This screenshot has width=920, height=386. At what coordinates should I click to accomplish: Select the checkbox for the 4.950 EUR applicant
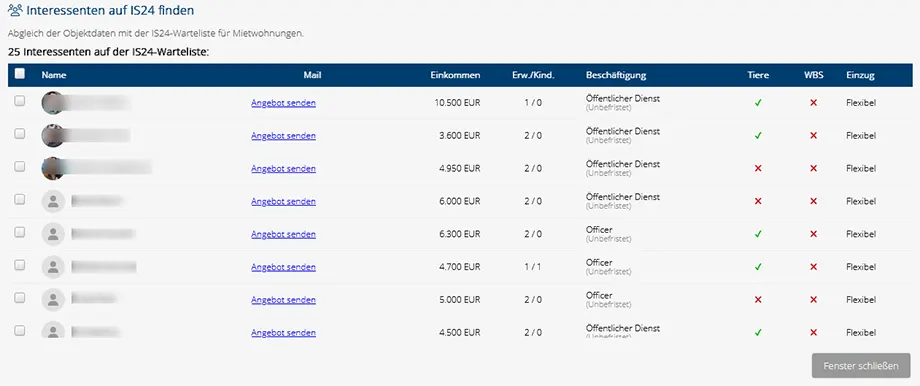(x=19, y=167)
